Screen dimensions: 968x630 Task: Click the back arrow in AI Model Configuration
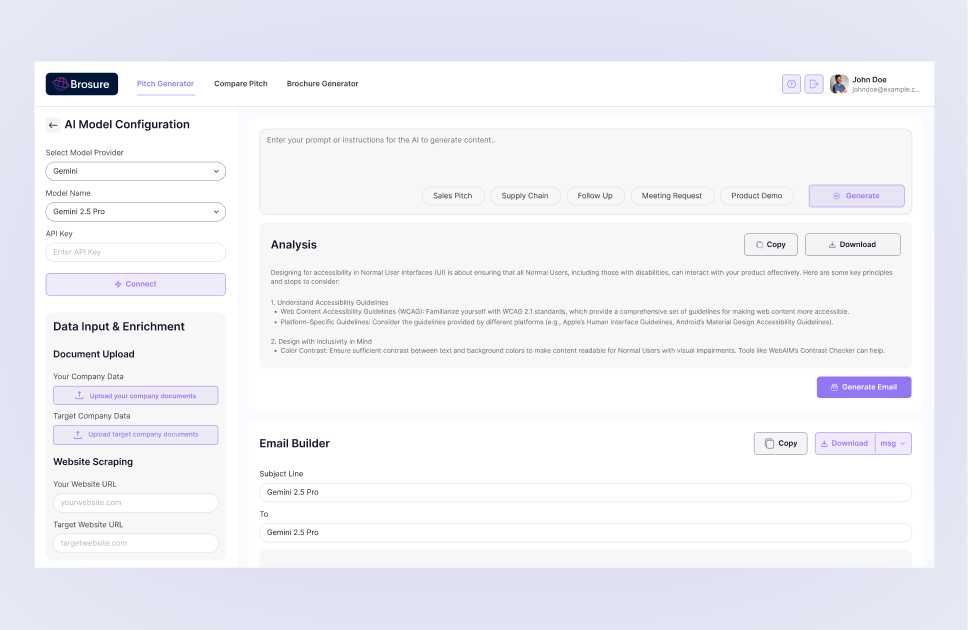tap(52, 124)
